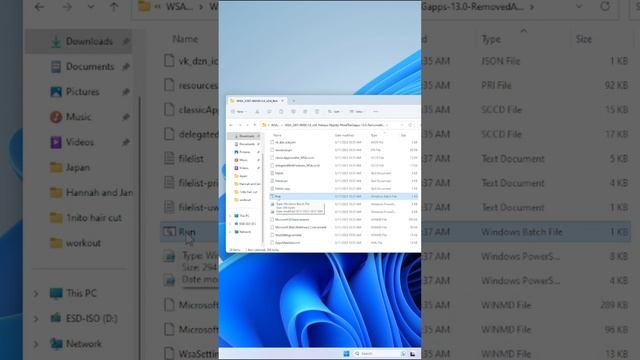Refresh the folder in the center Explorer window
The height and width of the screenshot is (360, 640).
pyautogui.click(x=410, y=125)
